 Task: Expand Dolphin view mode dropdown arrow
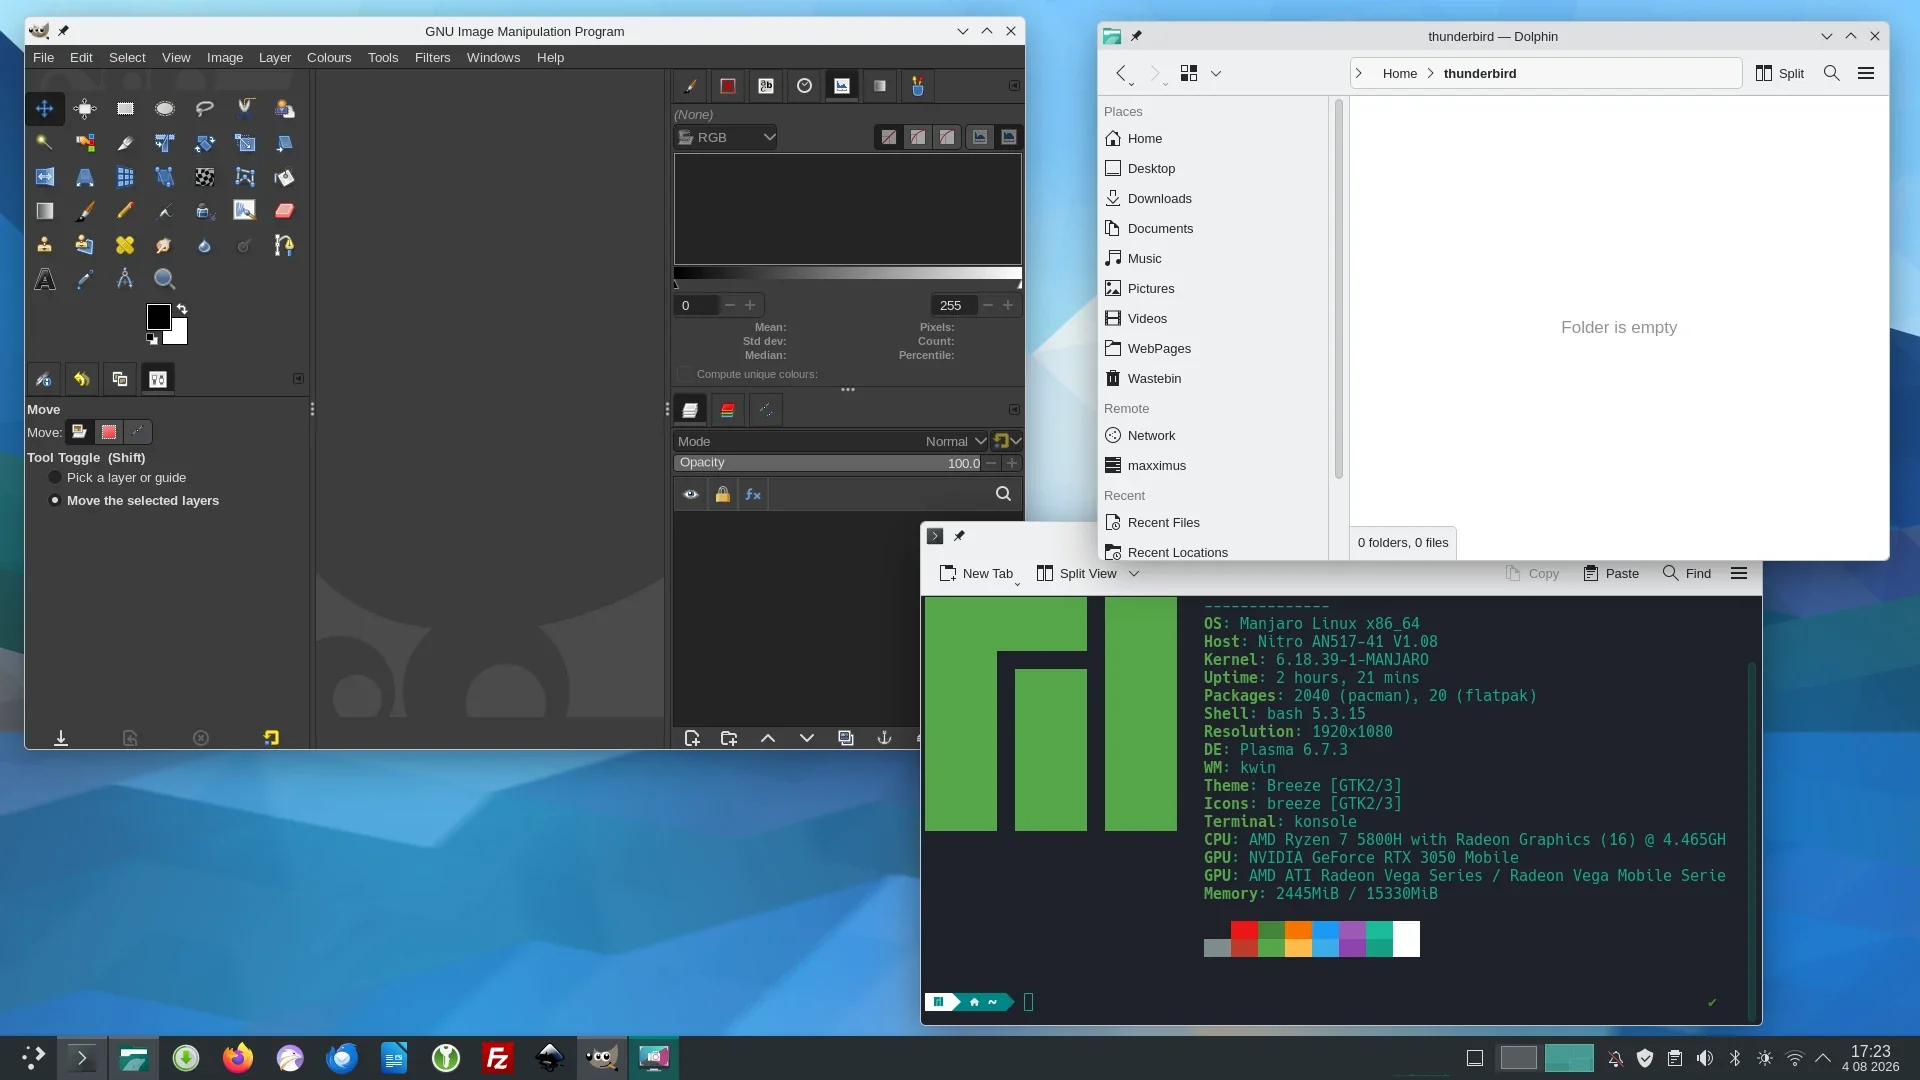(1216, 73)
